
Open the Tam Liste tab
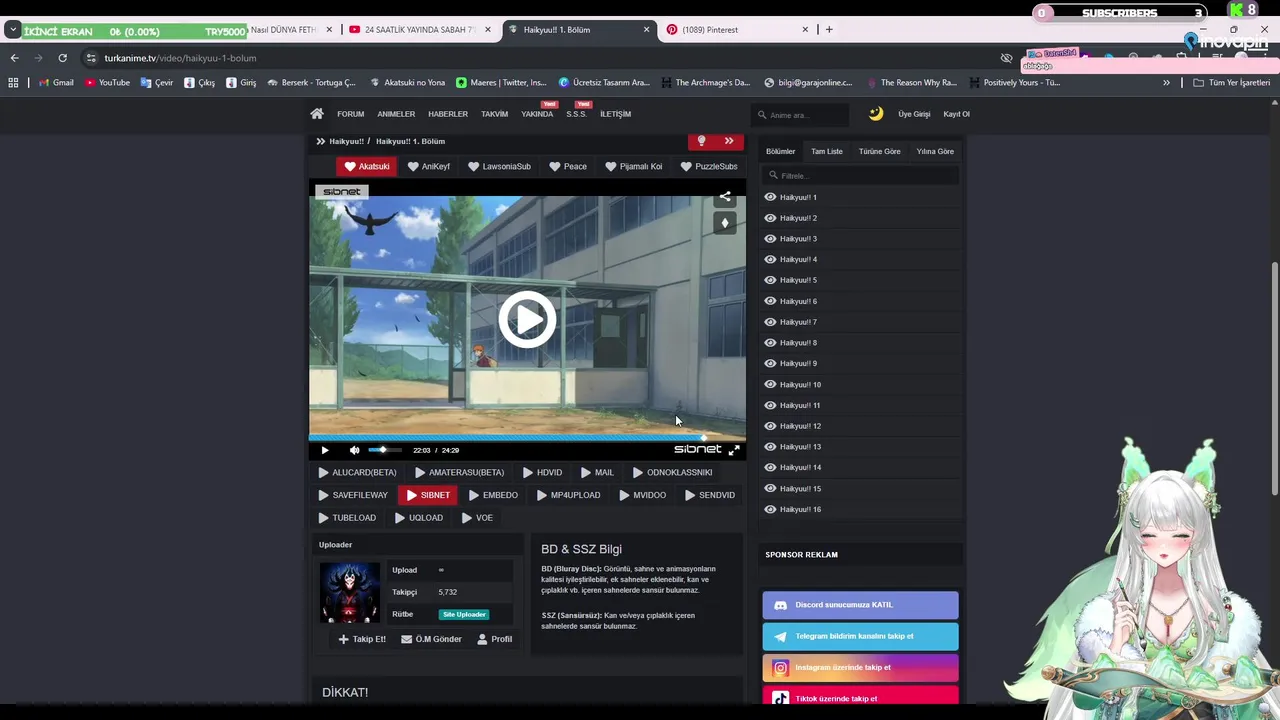click(x=827, y=151)
